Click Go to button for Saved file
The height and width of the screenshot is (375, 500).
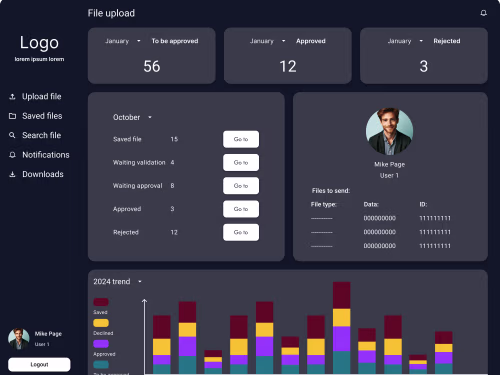click(x=241, y=139)
